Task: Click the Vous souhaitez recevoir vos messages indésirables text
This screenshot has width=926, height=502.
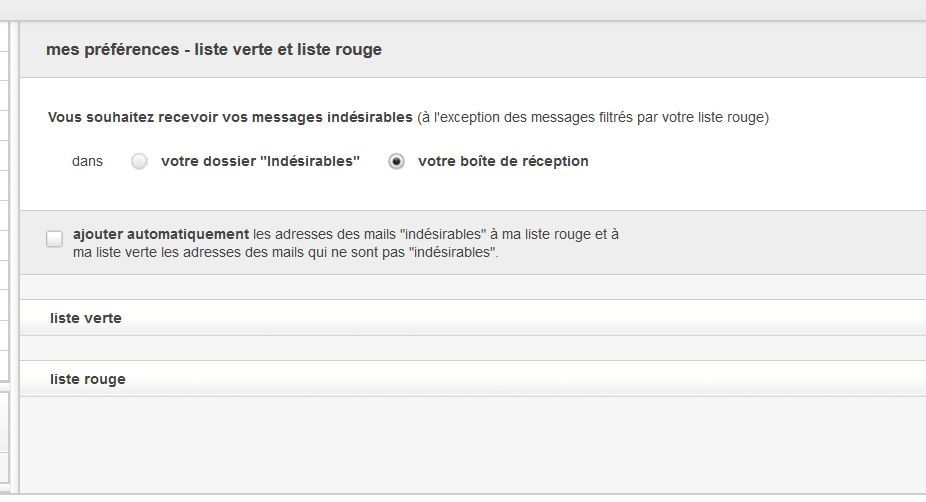Action: click(230, 117)
